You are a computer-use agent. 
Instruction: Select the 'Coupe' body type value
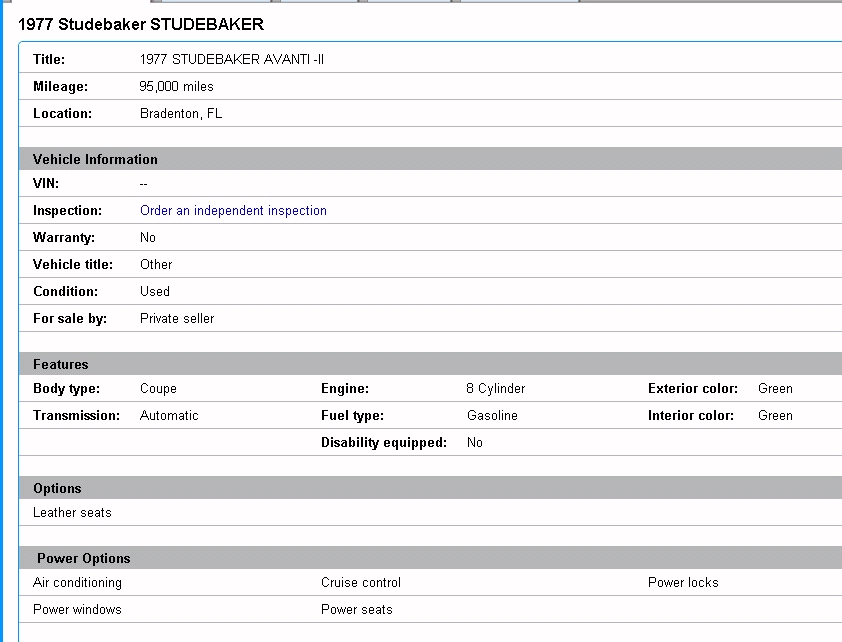158,388
